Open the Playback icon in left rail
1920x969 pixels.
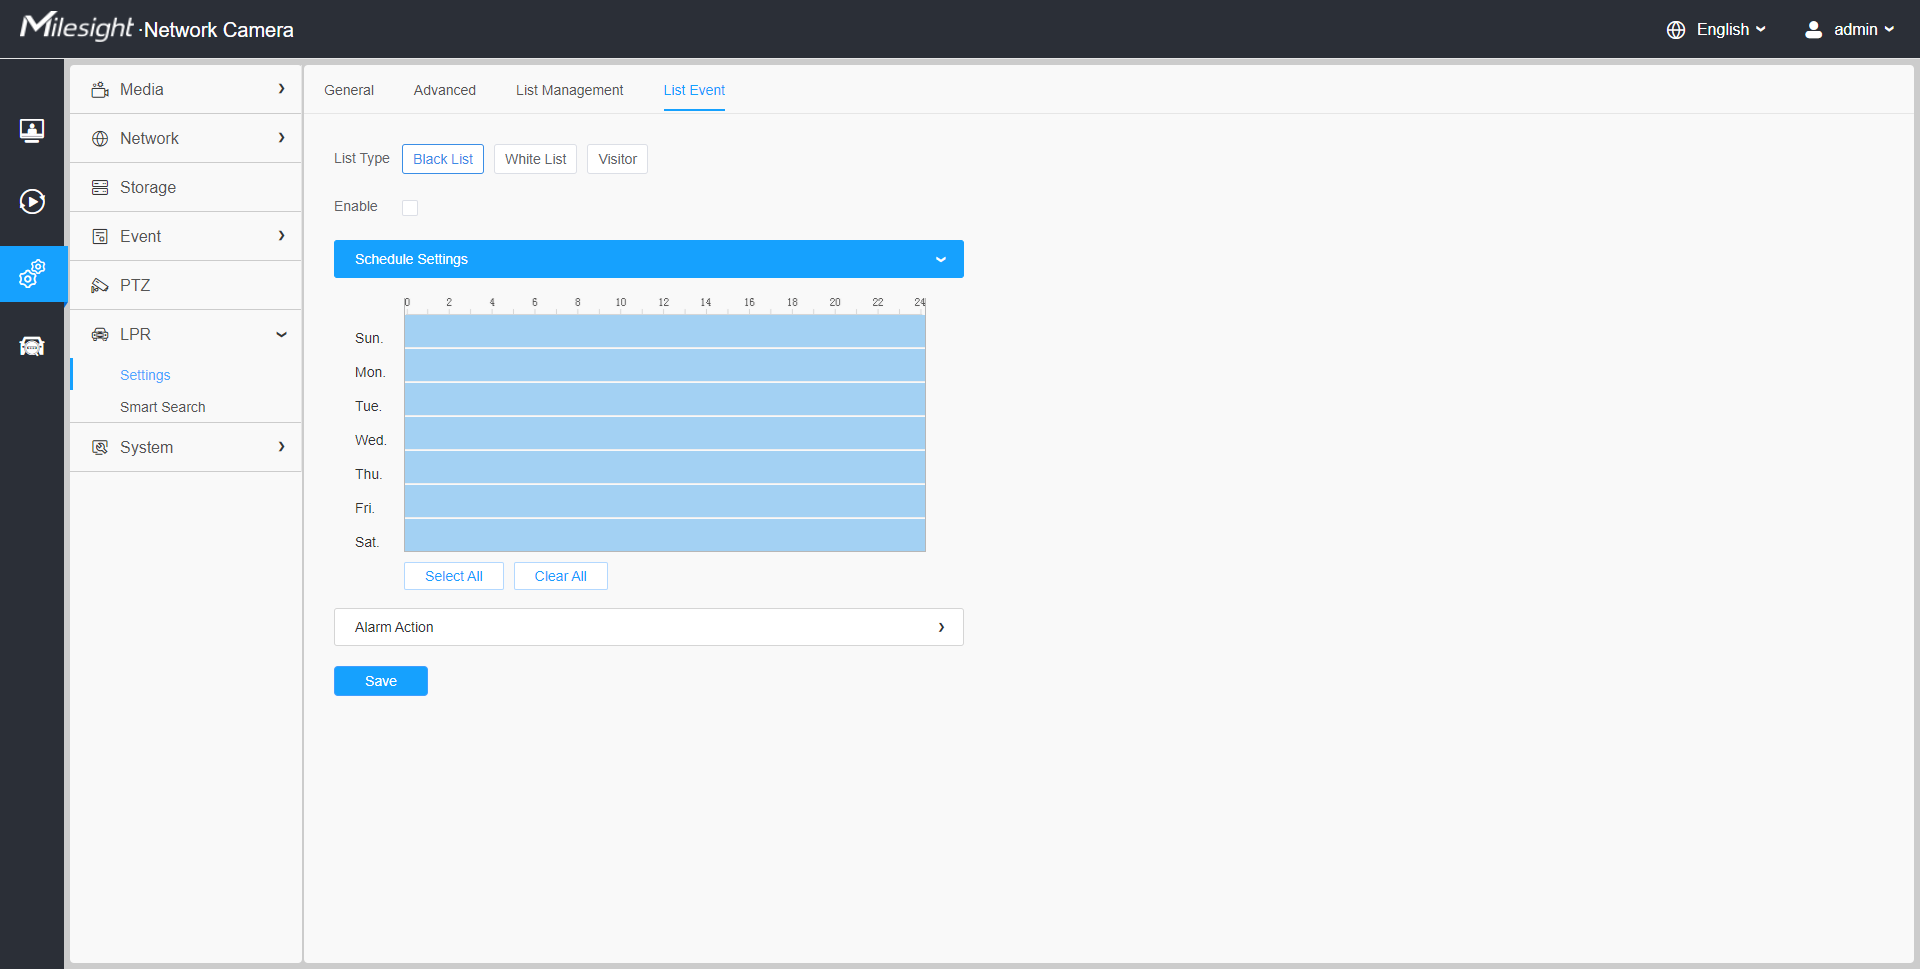(32, 202)
